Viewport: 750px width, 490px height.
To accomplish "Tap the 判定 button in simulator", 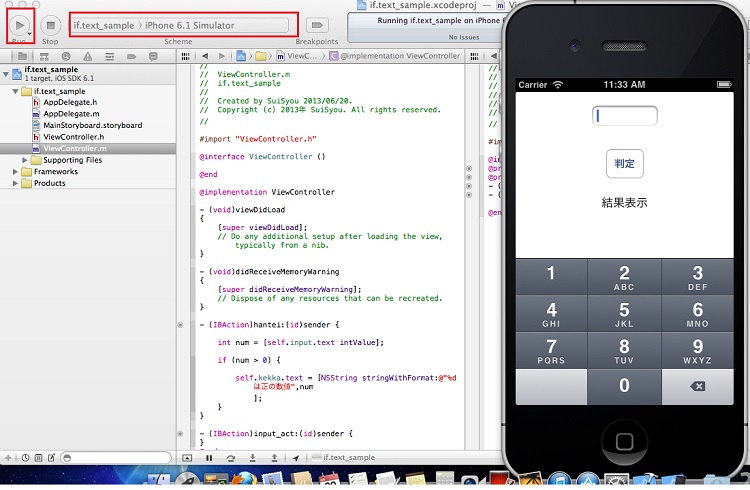I will point(625,164).
